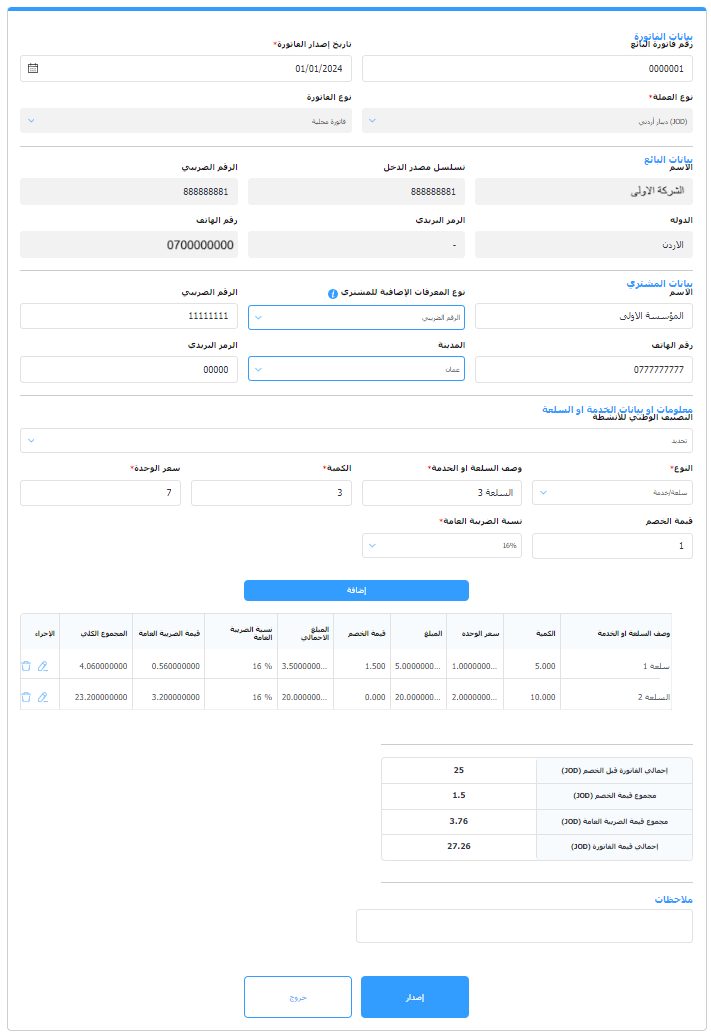Click table cell السلعة 2 description
Image resolution: width=711 pixels, height=1035 pixels.
coord(654,697)
